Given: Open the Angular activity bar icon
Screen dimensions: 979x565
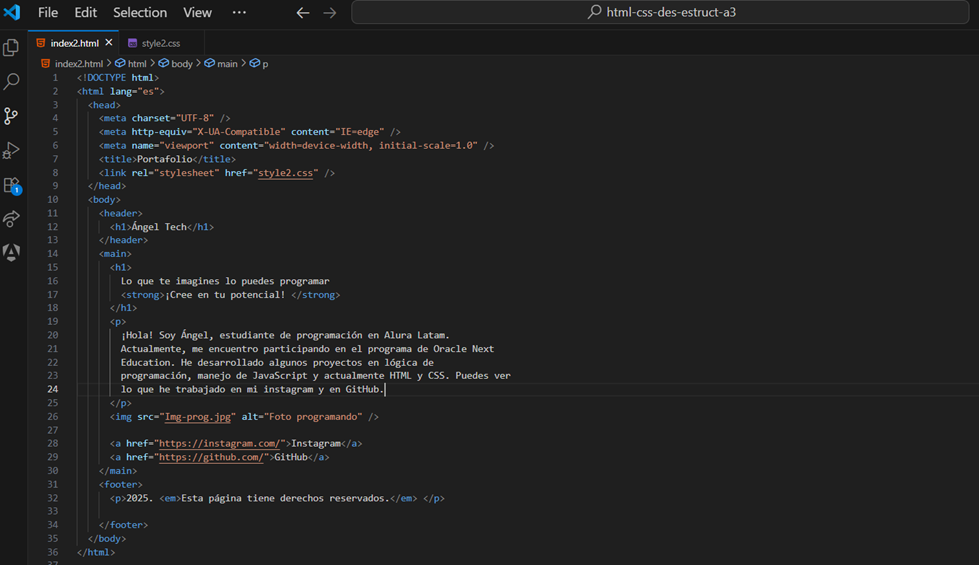Looking at the screenshot, I should (x=11, y=252).
